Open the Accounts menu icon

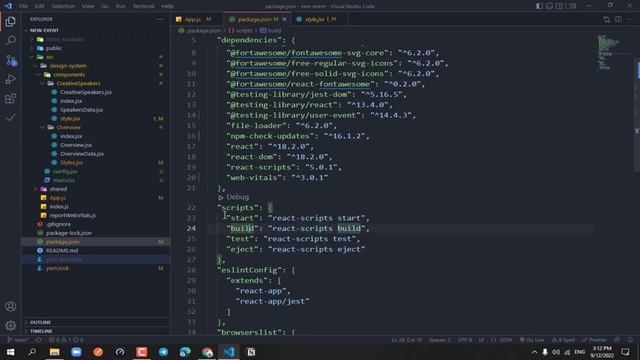pos(11,306)
